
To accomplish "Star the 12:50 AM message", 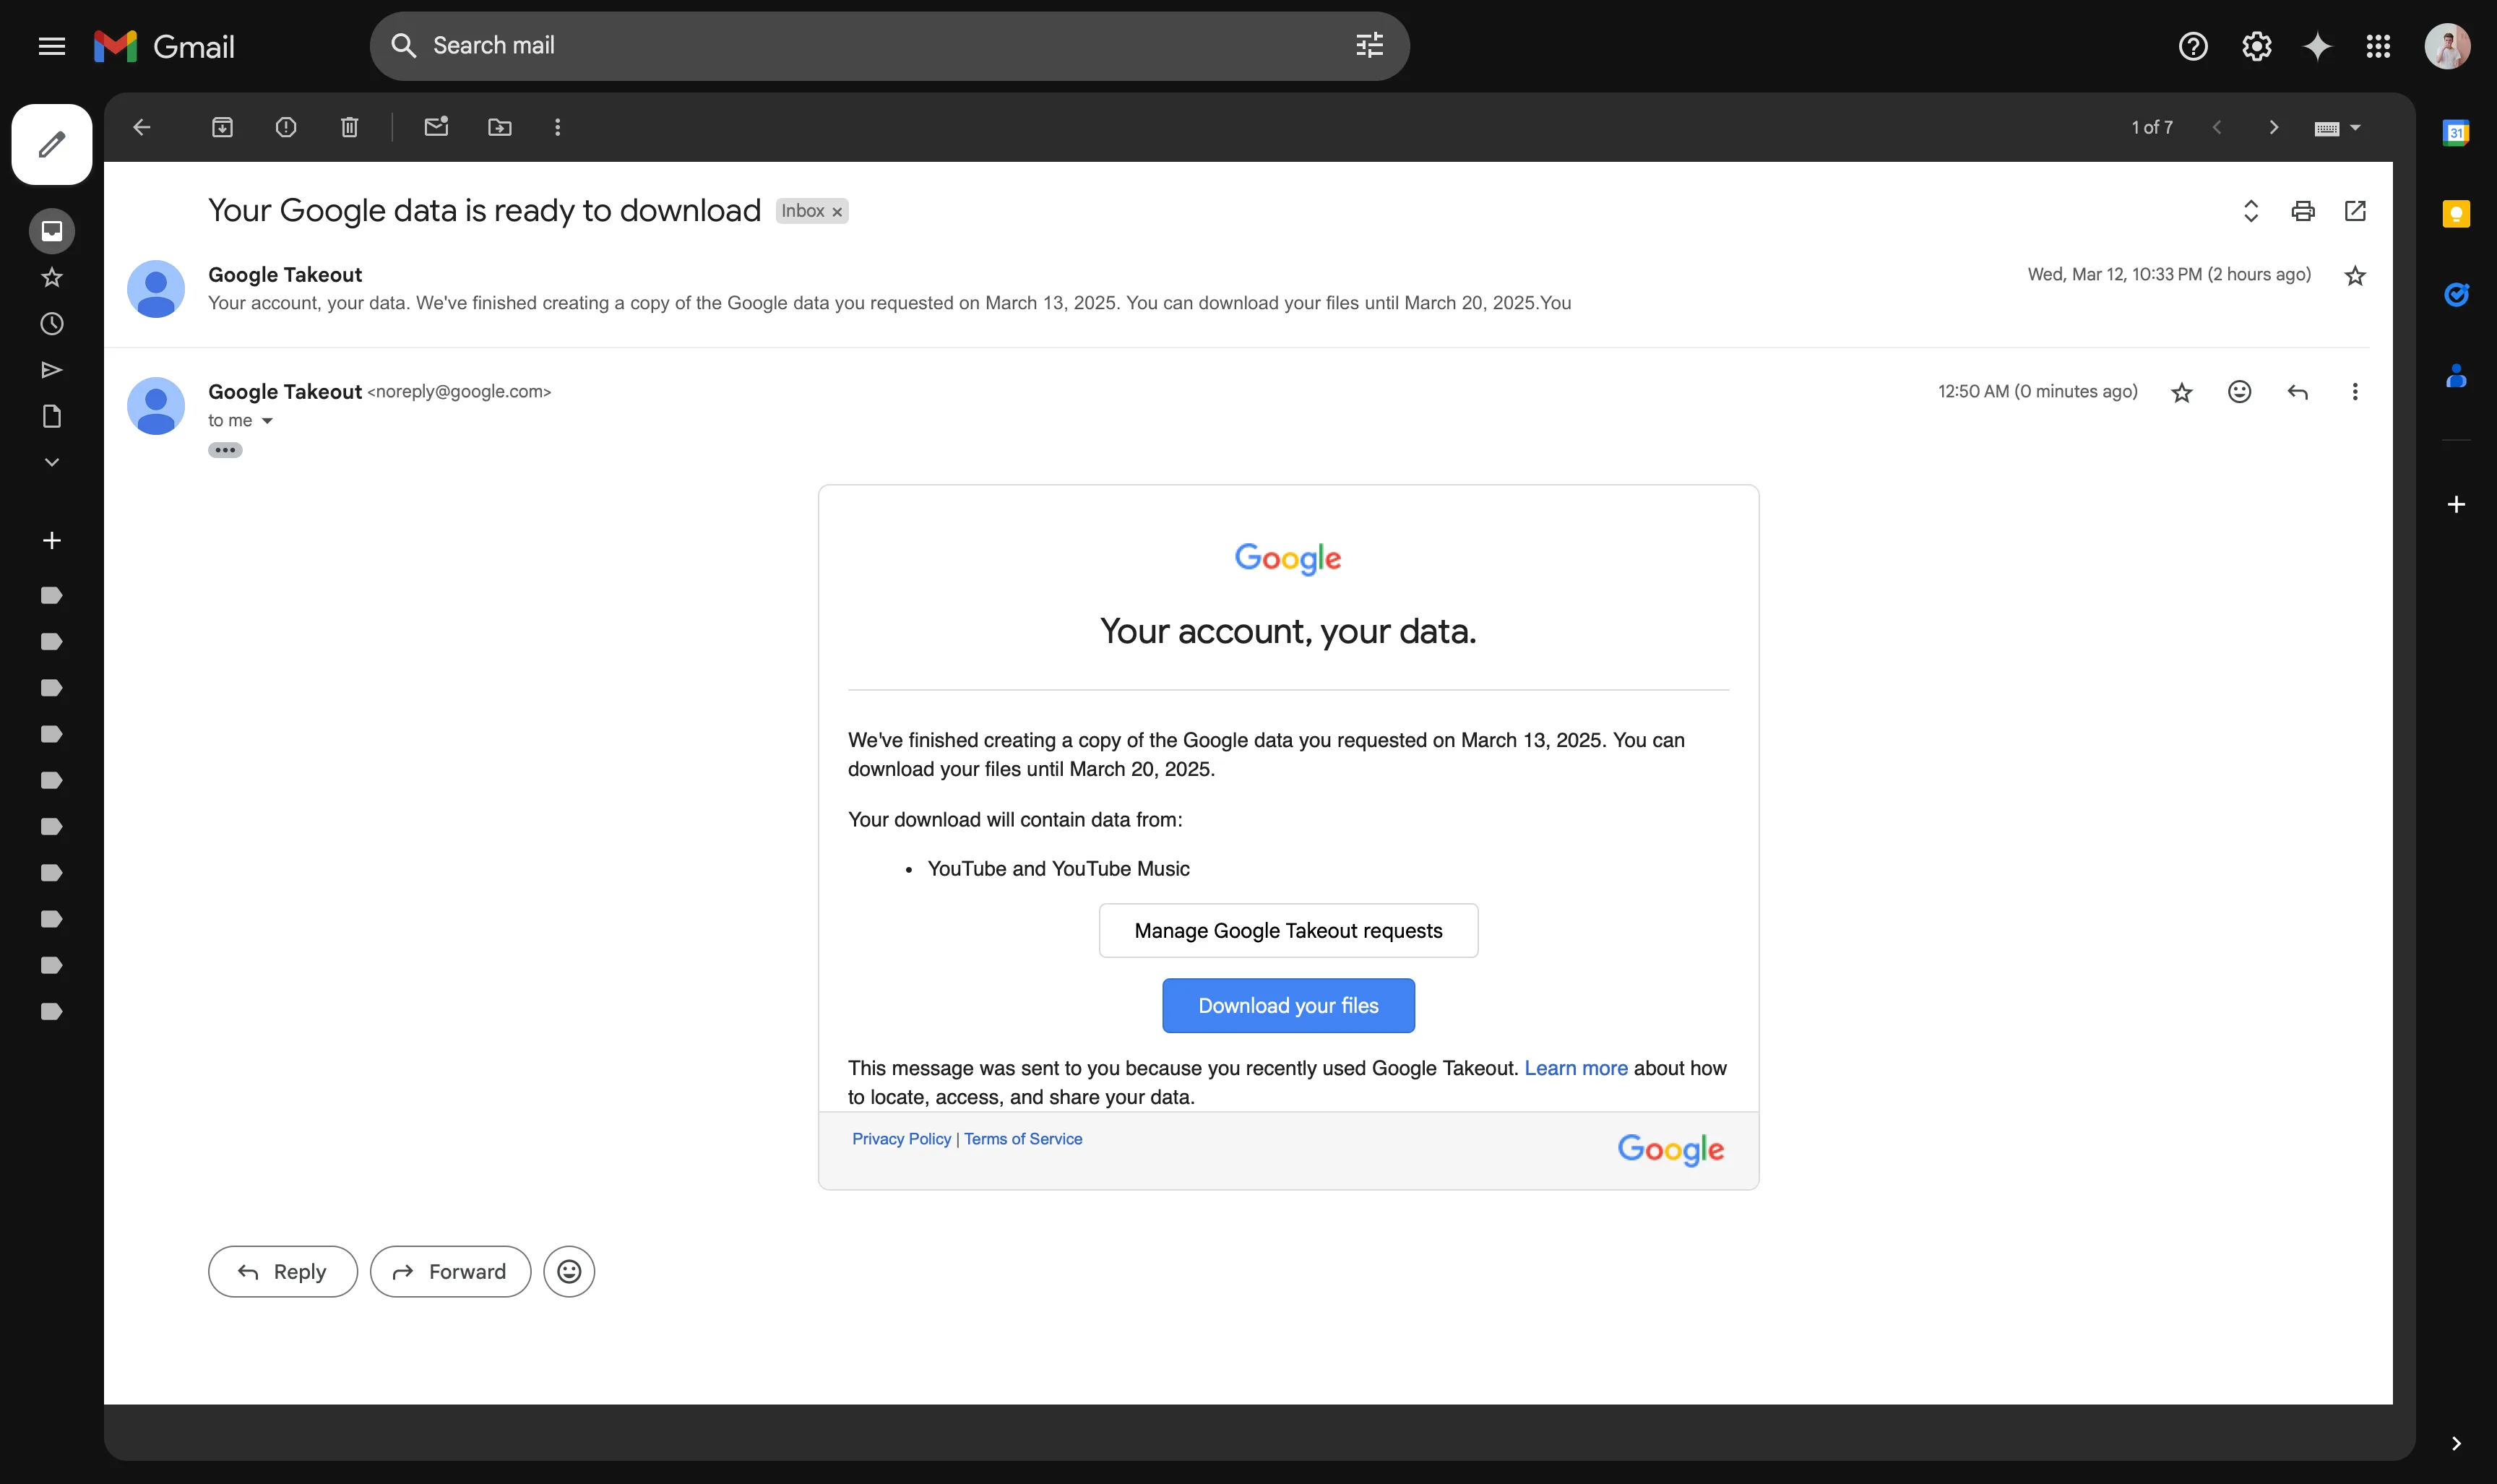I will [2182, 392].
